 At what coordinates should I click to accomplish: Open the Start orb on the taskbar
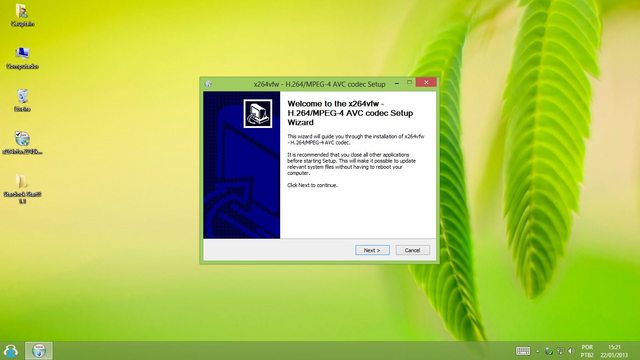[11, 351]
